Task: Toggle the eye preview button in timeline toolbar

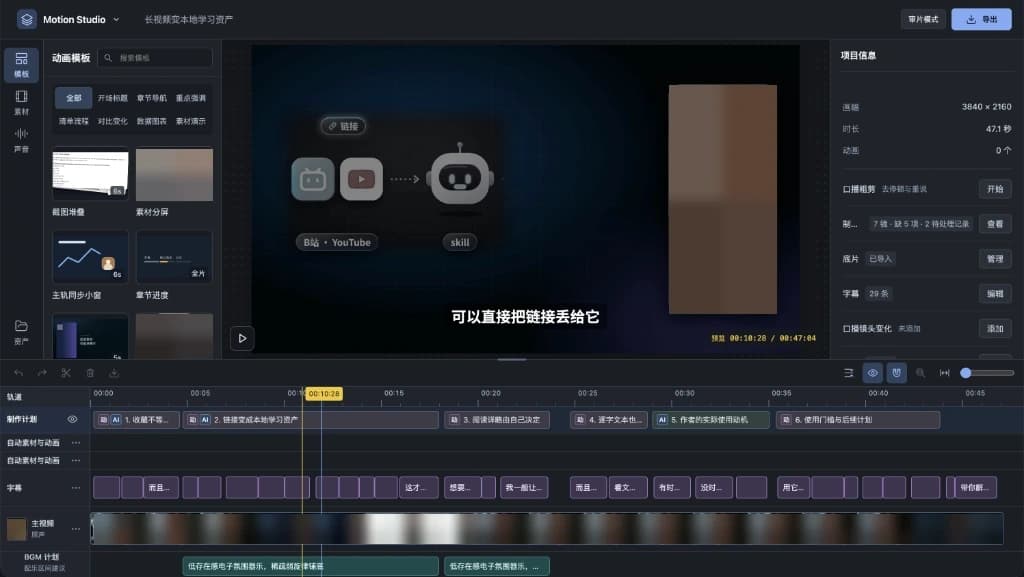Action: point(872,373)
